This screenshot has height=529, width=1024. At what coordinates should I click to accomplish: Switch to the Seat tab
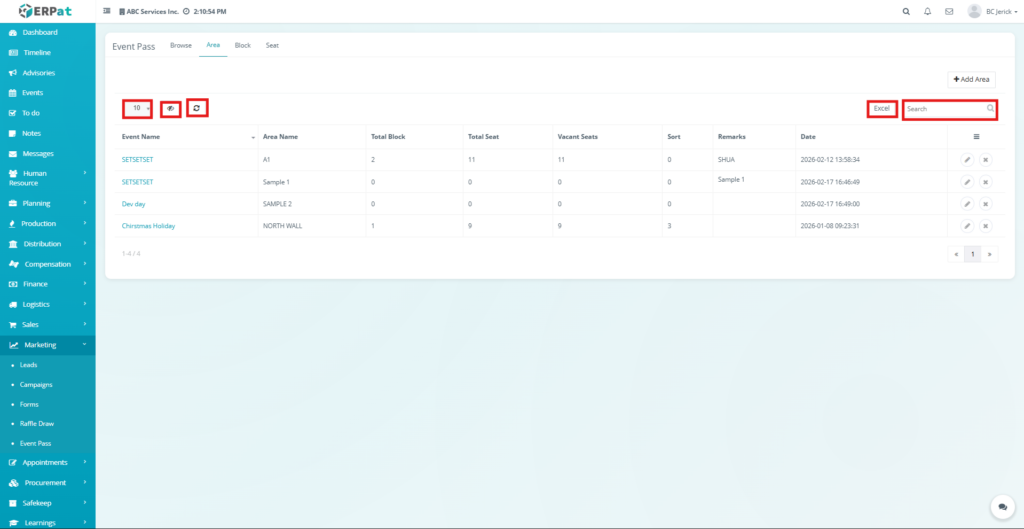coord(272,46)
